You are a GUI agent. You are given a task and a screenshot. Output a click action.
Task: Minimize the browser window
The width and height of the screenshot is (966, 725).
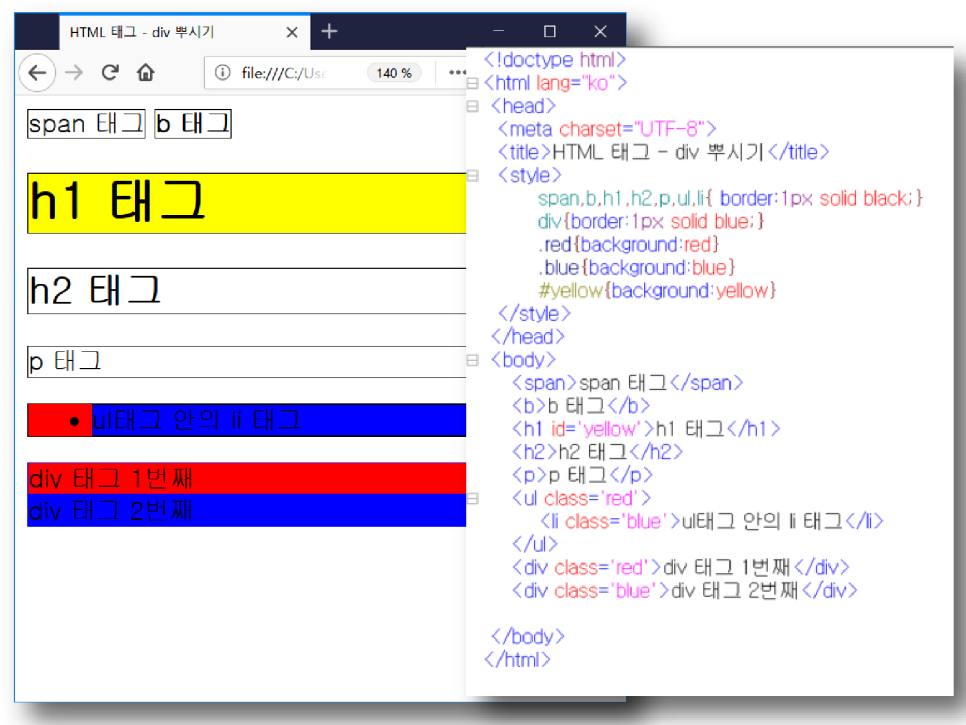point(498,31)
